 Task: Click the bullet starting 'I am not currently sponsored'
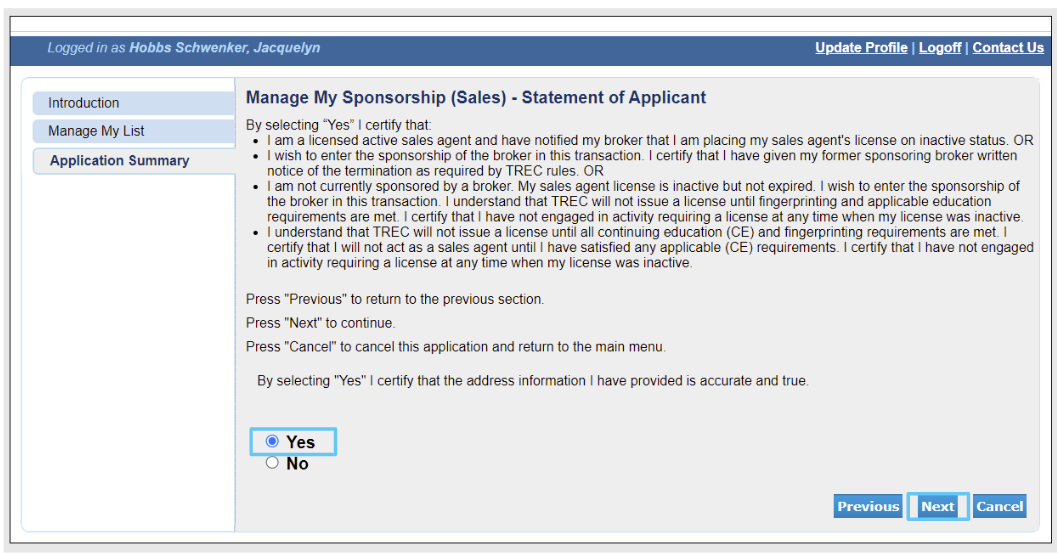(645, 202)
